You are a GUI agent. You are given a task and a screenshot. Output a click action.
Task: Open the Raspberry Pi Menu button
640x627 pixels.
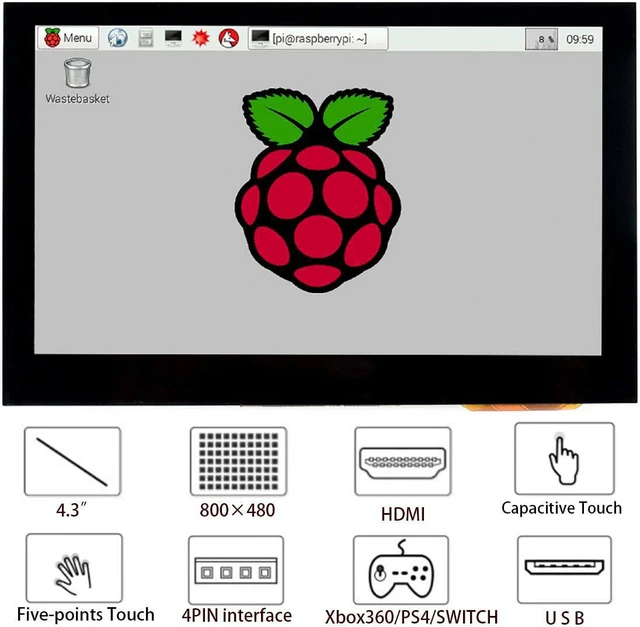[68, 38]
